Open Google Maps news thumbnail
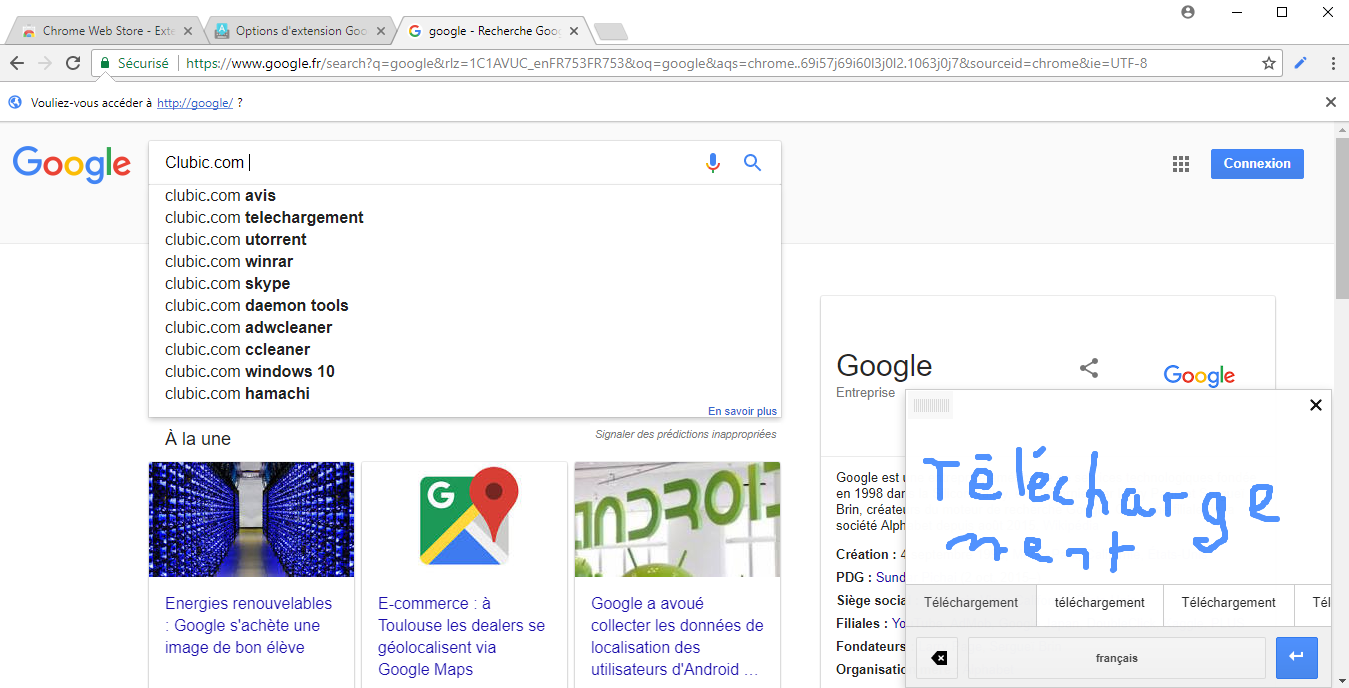Image resolution: width=1349 pixels, height=688 pixels. click(x=464, y=519)
